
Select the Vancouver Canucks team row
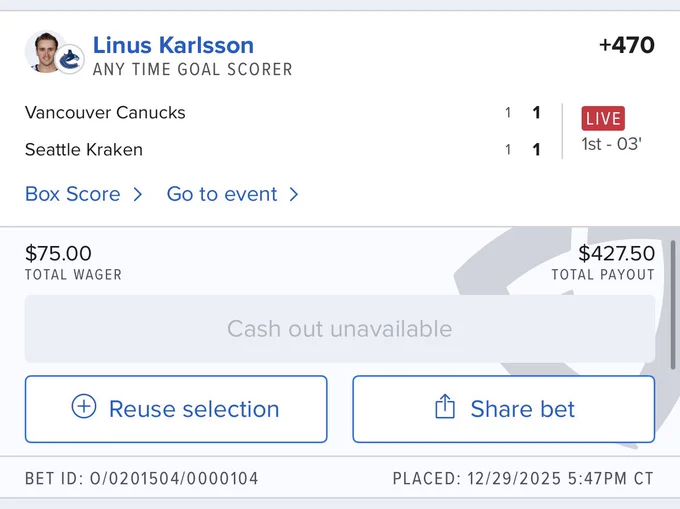[283, 113]
